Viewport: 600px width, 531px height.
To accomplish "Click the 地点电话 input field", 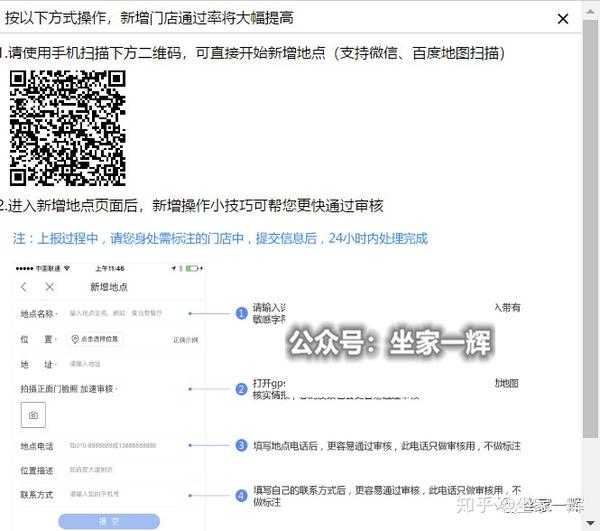I will (x=113, y=445).
